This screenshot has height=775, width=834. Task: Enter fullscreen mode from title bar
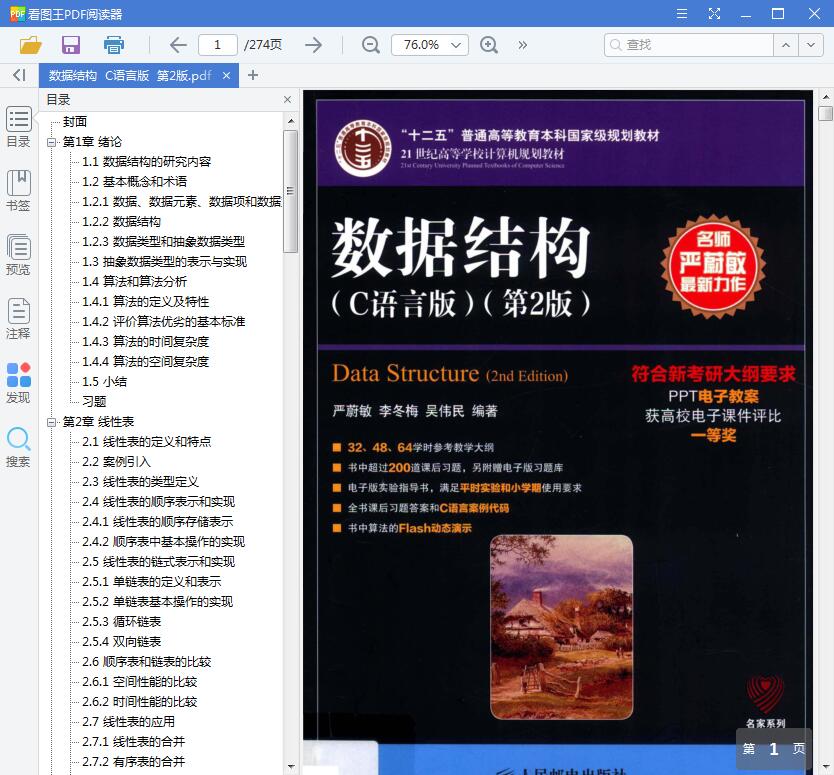(x=714, y=14)
